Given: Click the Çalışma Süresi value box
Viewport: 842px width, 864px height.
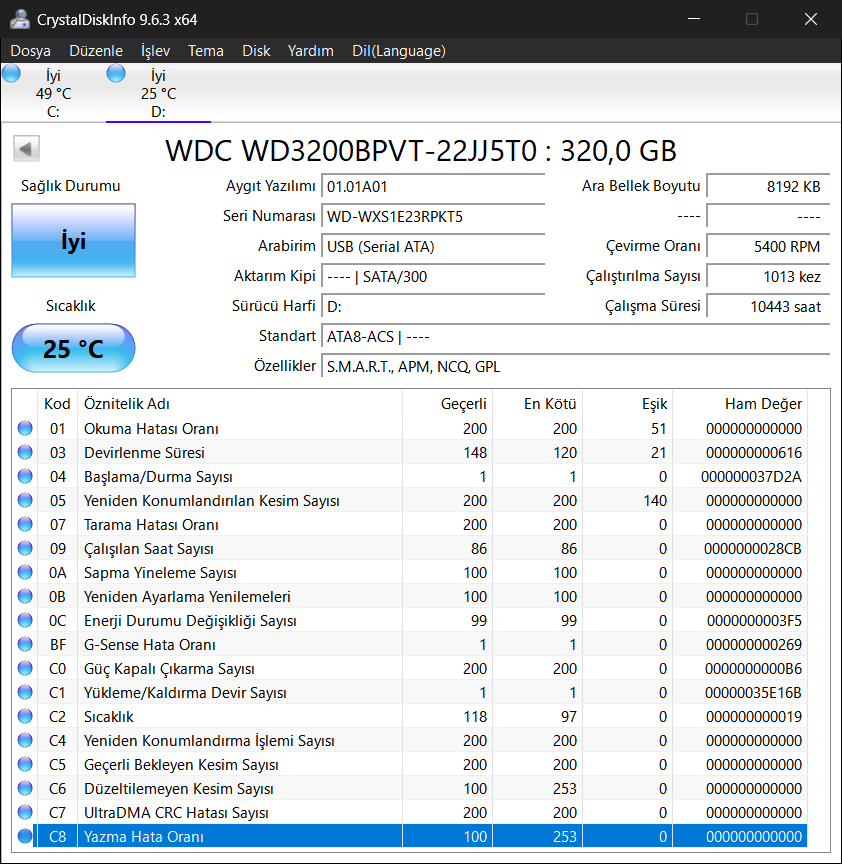Looking at the screenshot, I should [x=767, y=307].
